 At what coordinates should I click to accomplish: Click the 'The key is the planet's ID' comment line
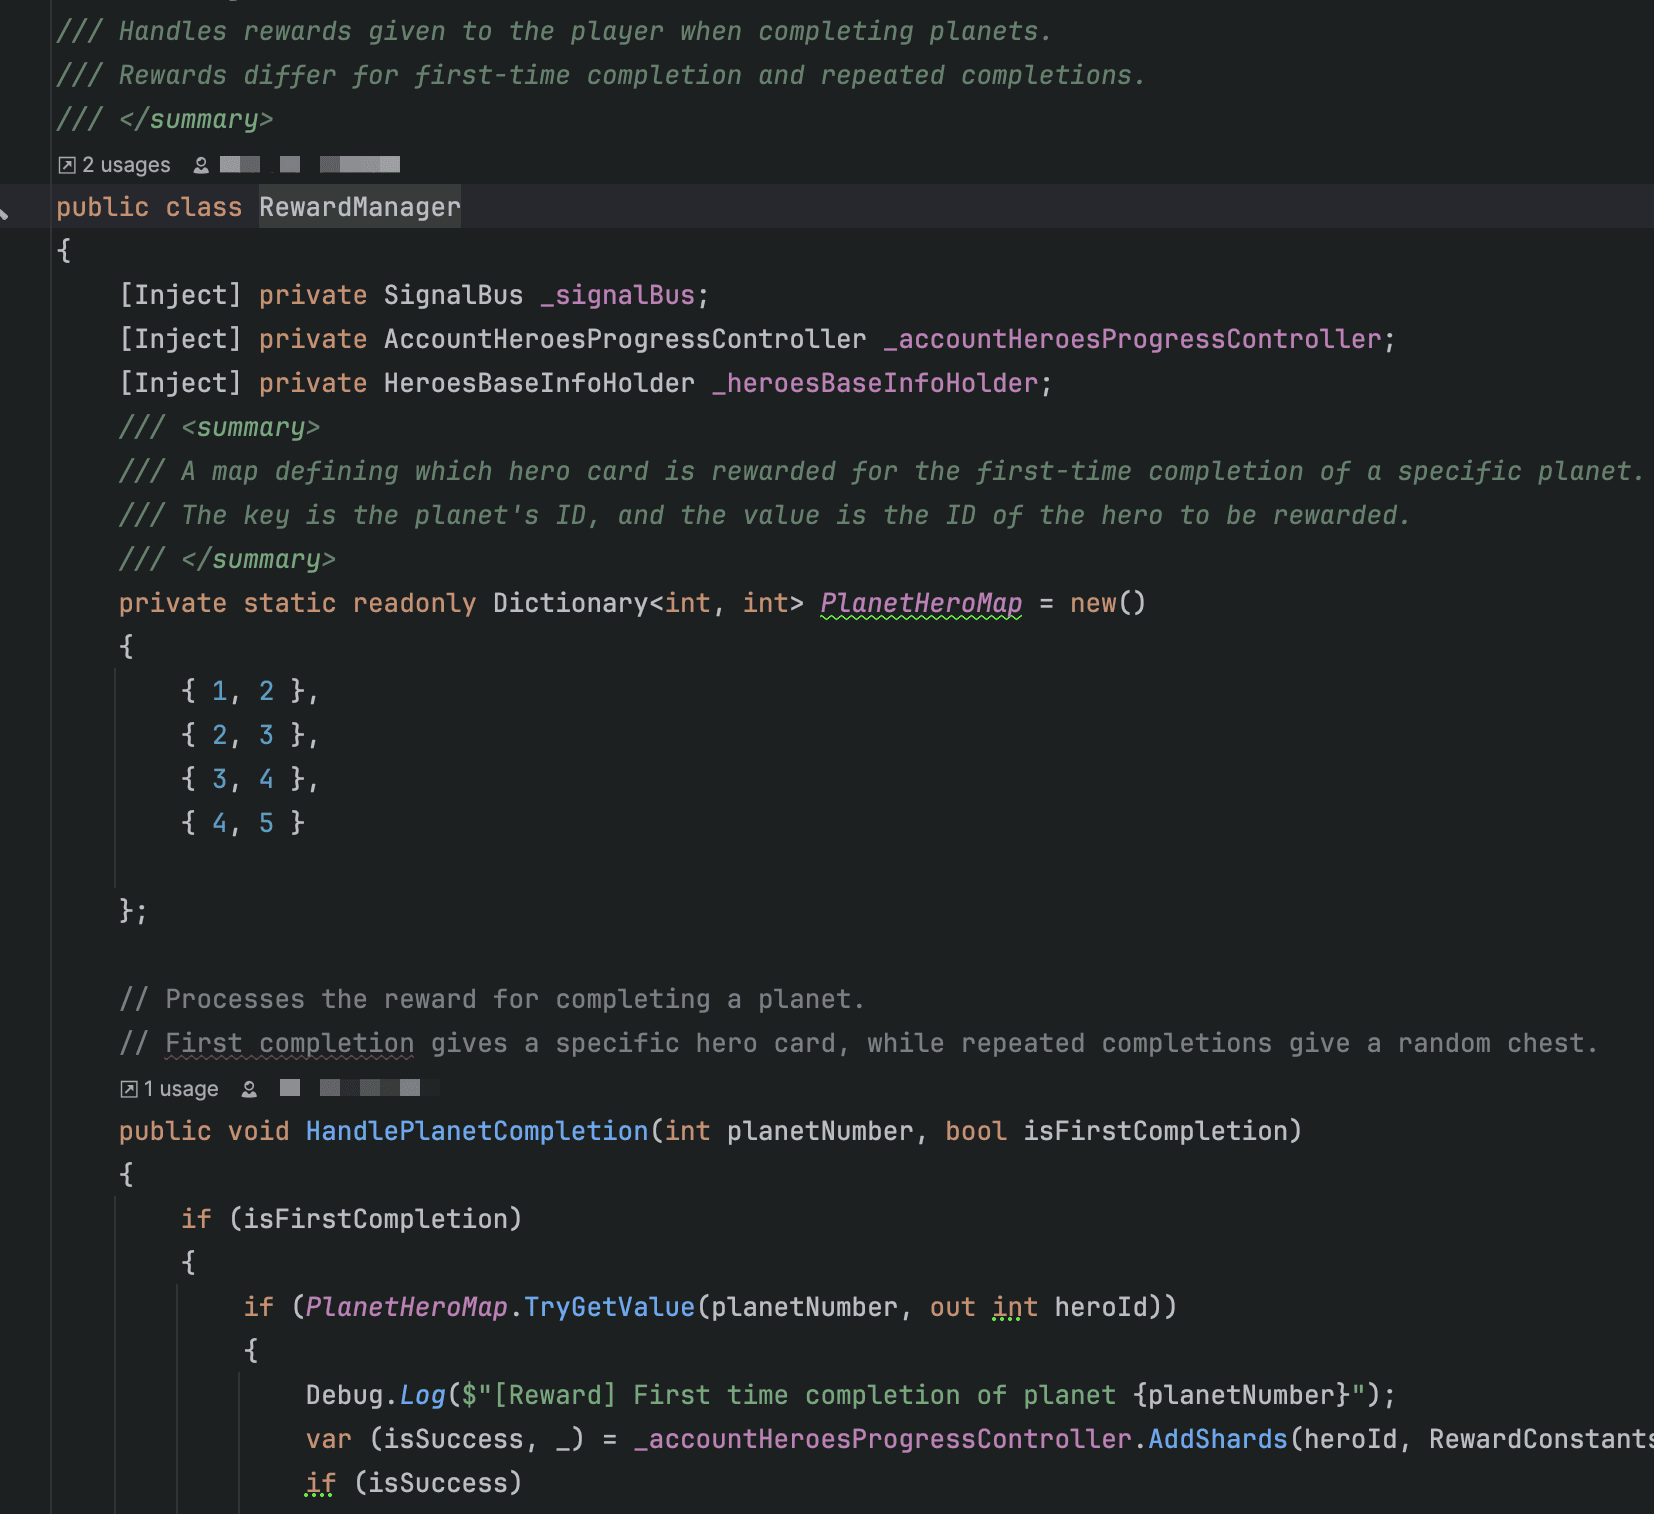765,515
